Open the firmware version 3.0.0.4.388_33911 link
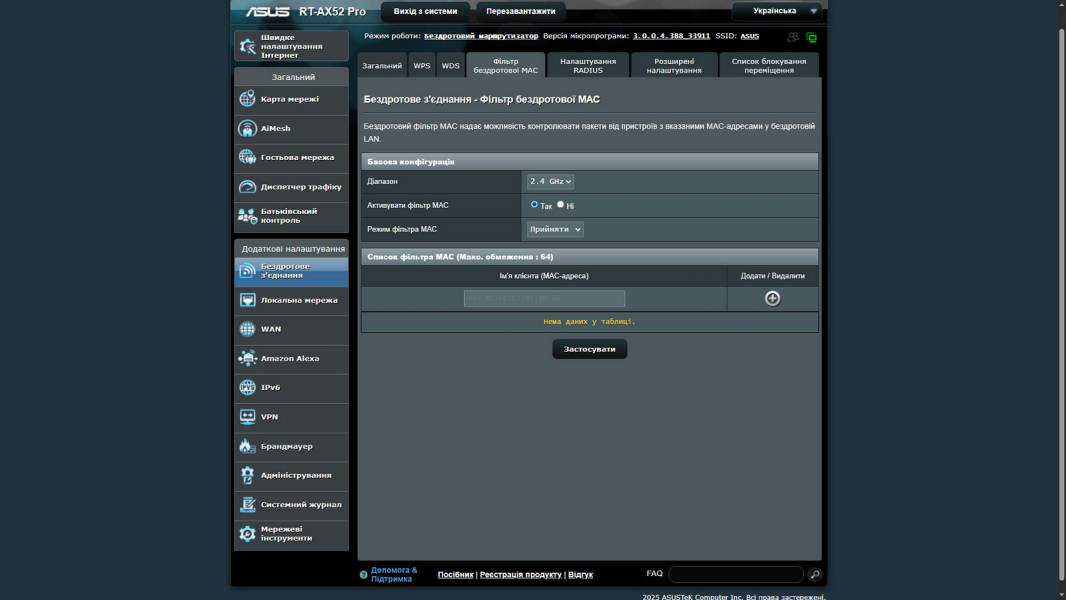Image resolution: width=1066 pixels, height=600 pixels. click(671, 36)
